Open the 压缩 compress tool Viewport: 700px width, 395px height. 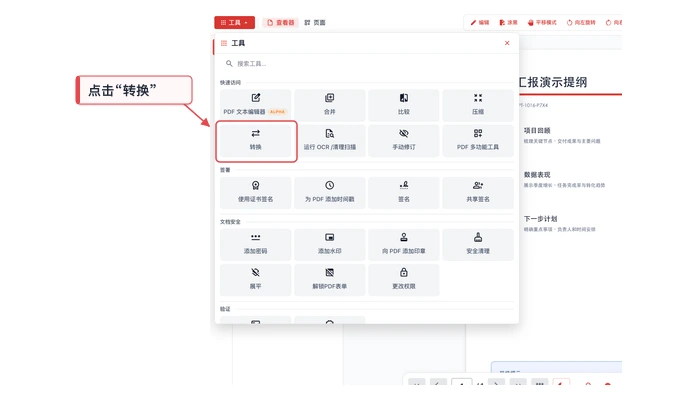[x=478, y=105]
